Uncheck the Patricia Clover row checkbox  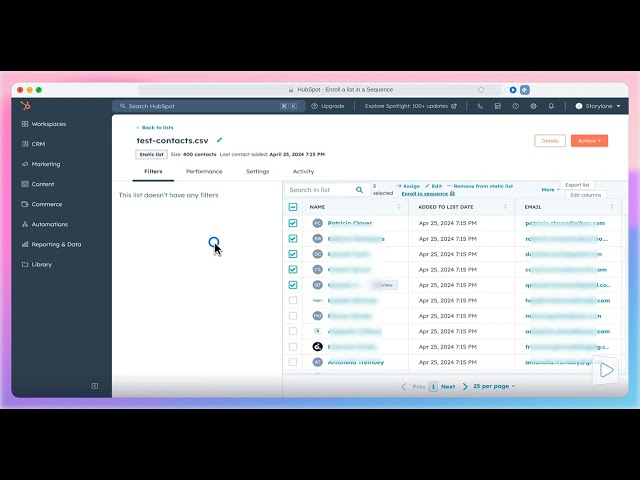point(293,223)
